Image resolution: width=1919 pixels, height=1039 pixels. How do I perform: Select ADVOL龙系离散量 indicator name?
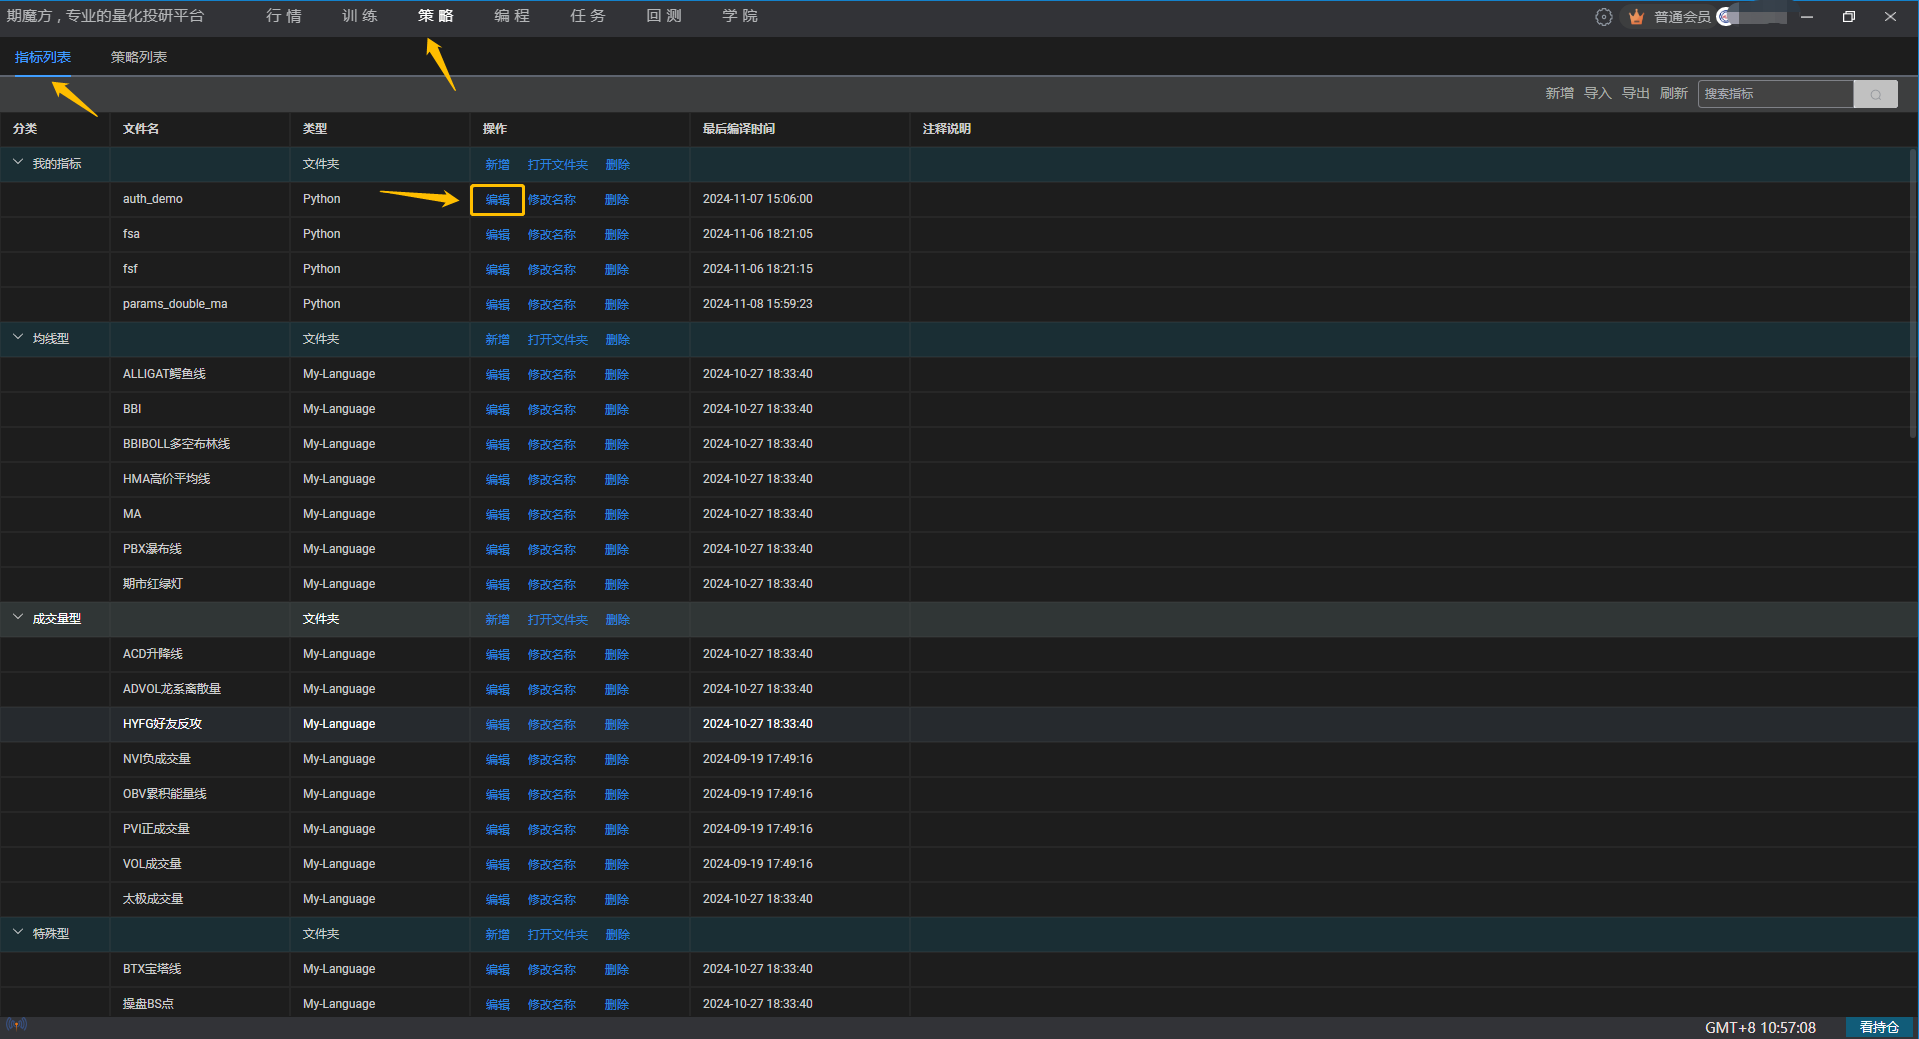(x=172, y=689)
